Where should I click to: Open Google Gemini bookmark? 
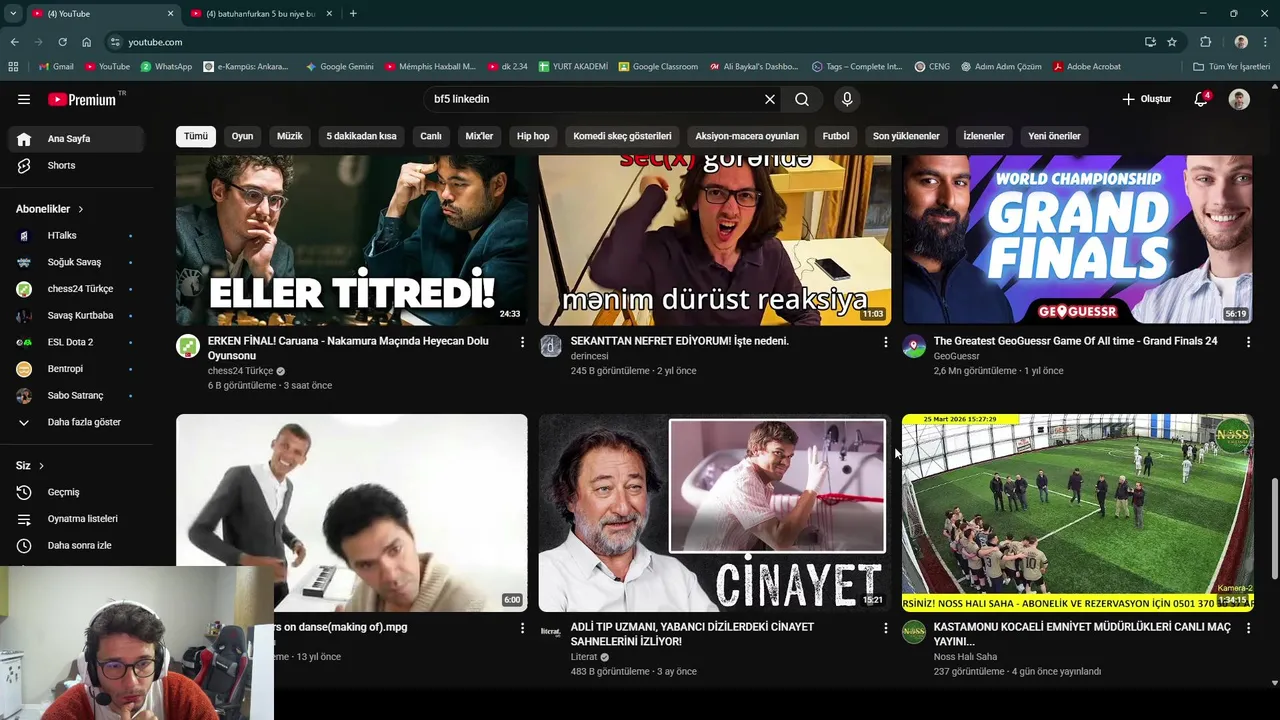(340, 67)
